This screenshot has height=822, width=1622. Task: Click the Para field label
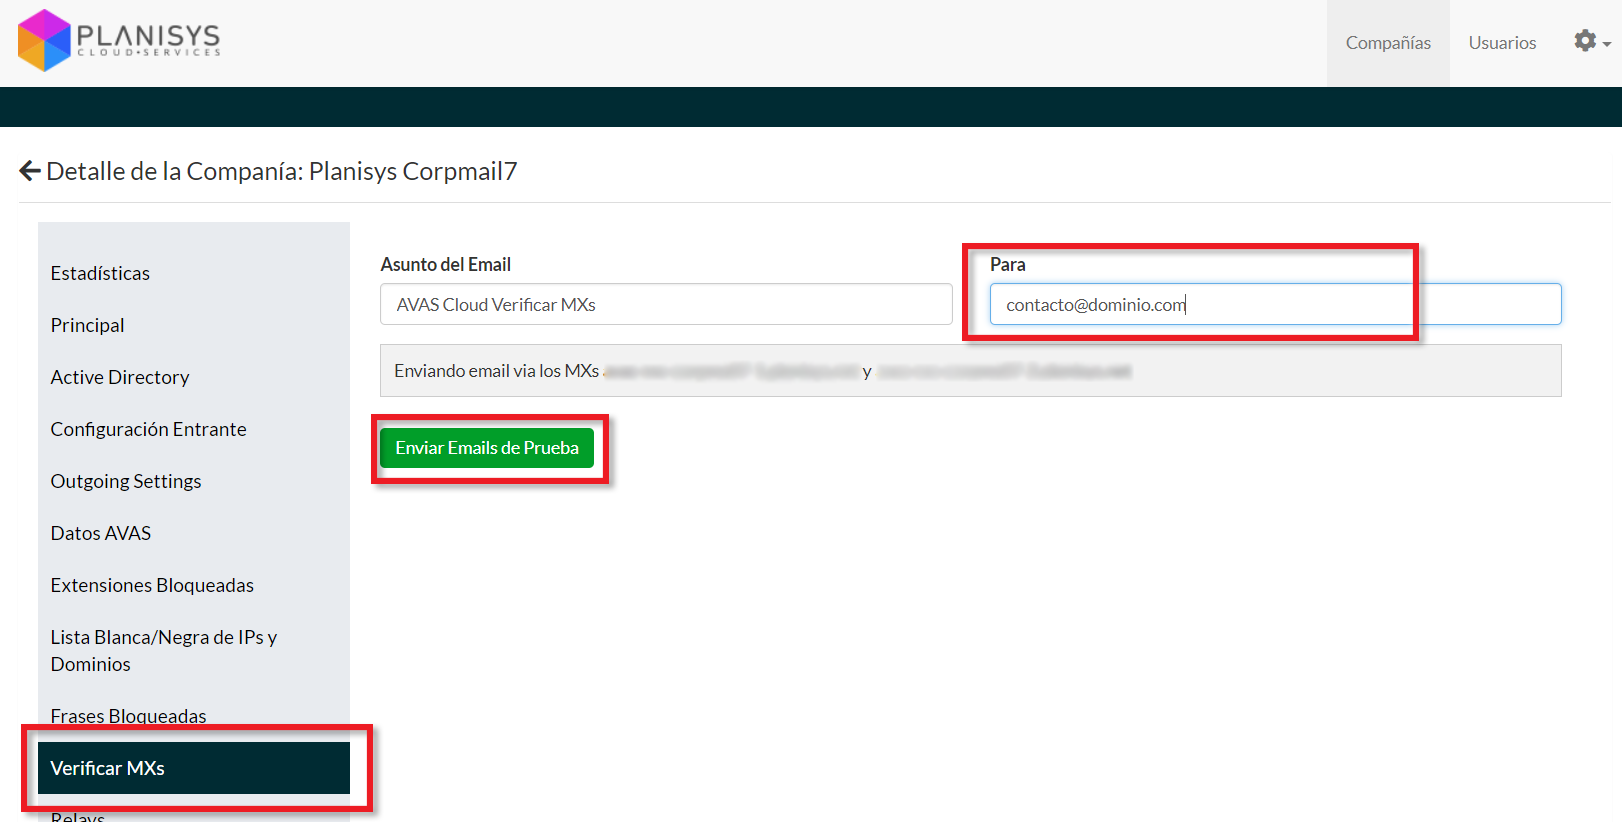click(x=1008, y=264)
